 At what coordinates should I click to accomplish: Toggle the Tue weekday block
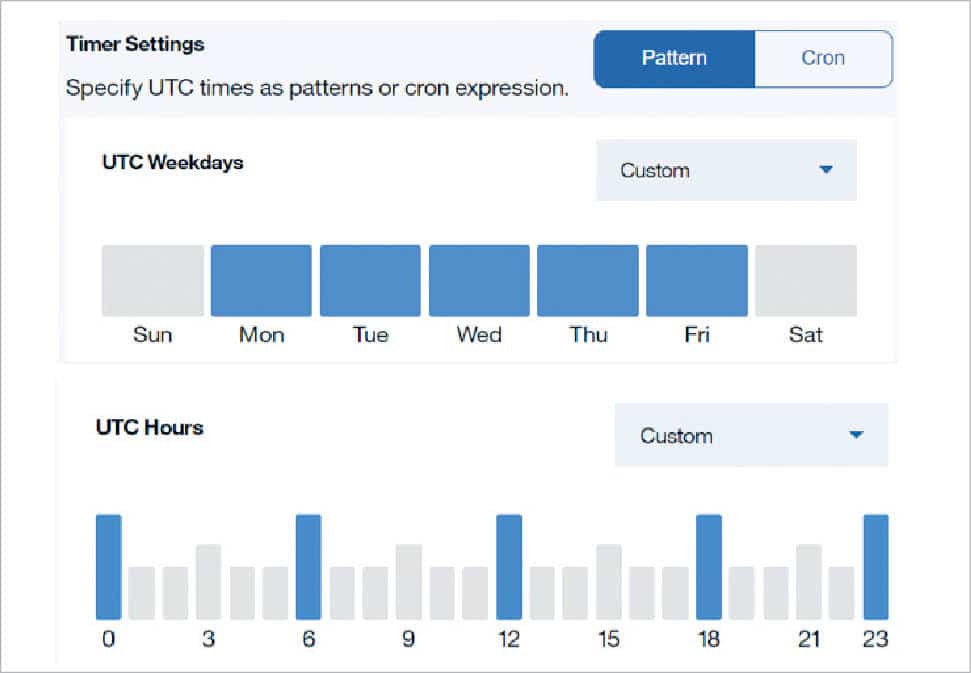click(370, 281)
